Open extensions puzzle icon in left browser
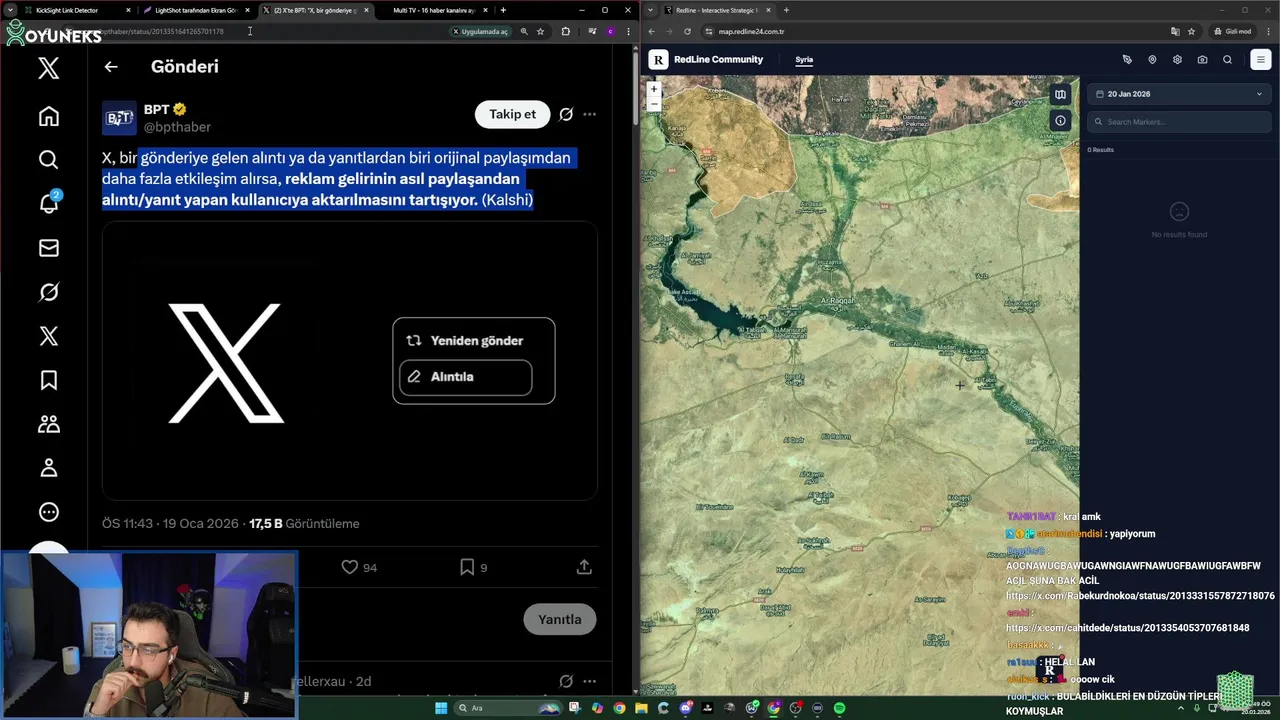Image resolution: width=1280 pixels, height=720 pixels. (x=565, y=31)
